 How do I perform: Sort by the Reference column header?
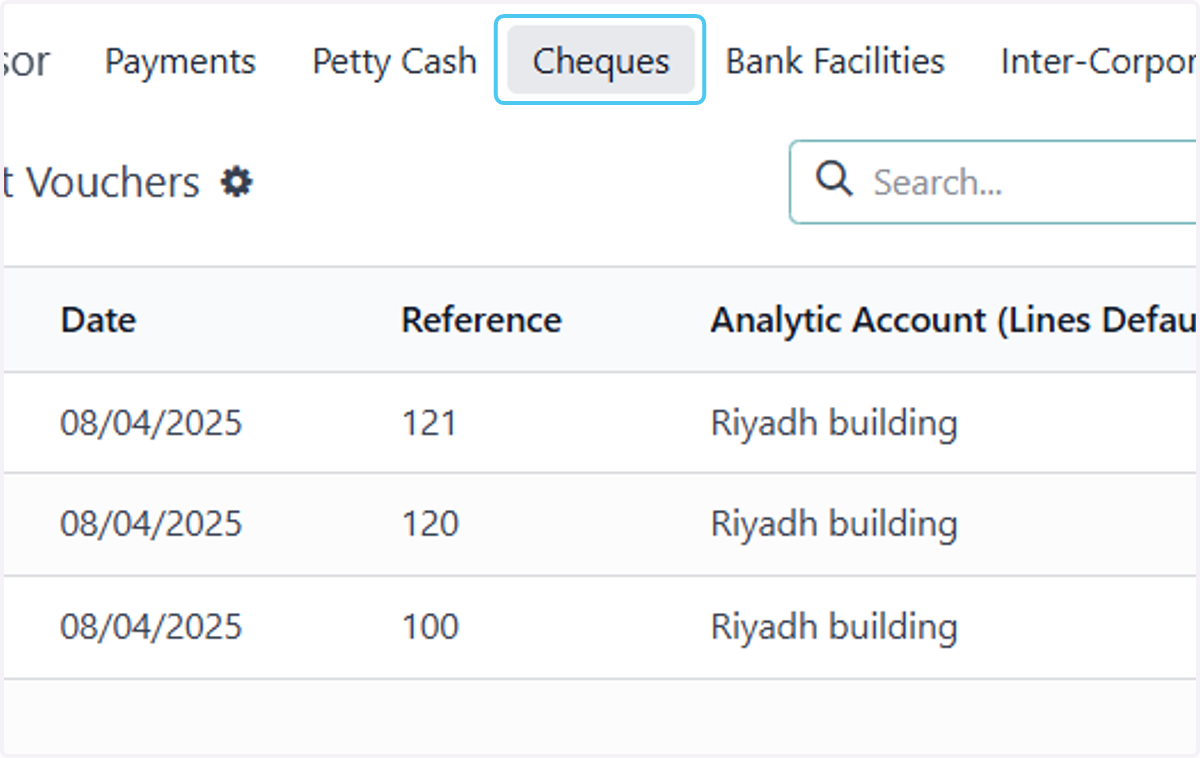point(481,320)
